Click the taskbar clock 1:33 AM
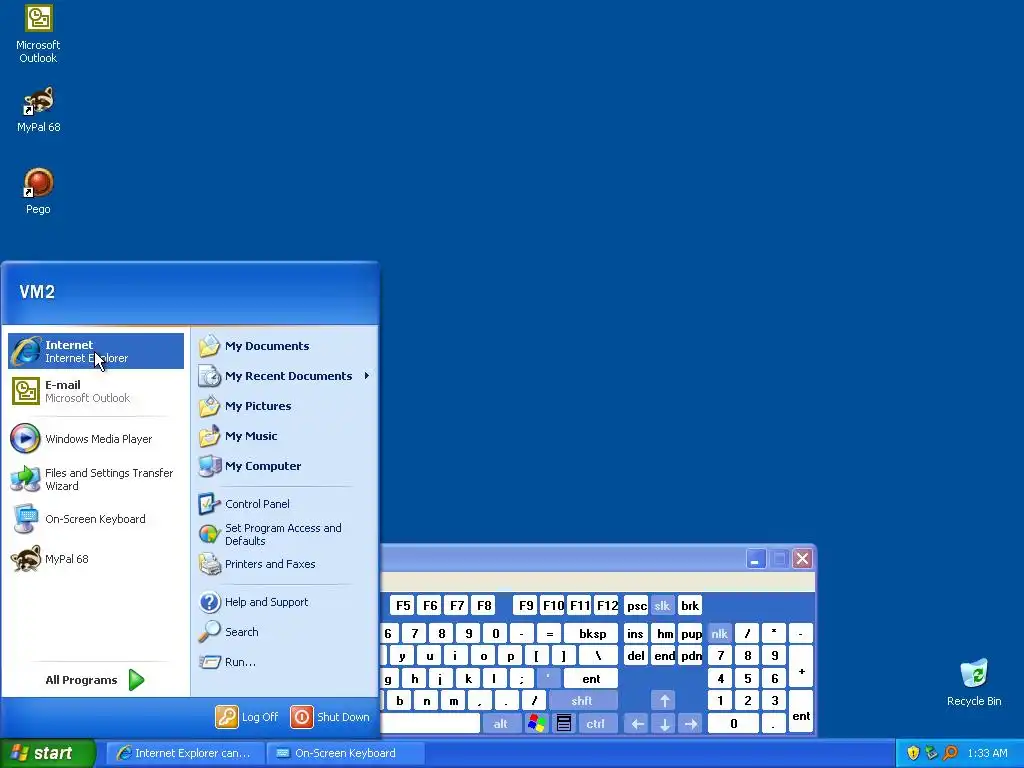The image size is (1024, 768). coord(987,753)
